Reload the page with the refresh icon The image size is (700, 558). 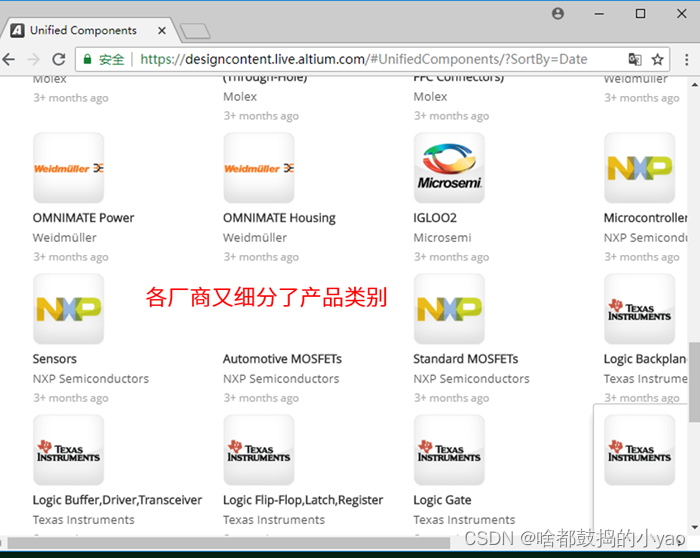click(59, 60)
